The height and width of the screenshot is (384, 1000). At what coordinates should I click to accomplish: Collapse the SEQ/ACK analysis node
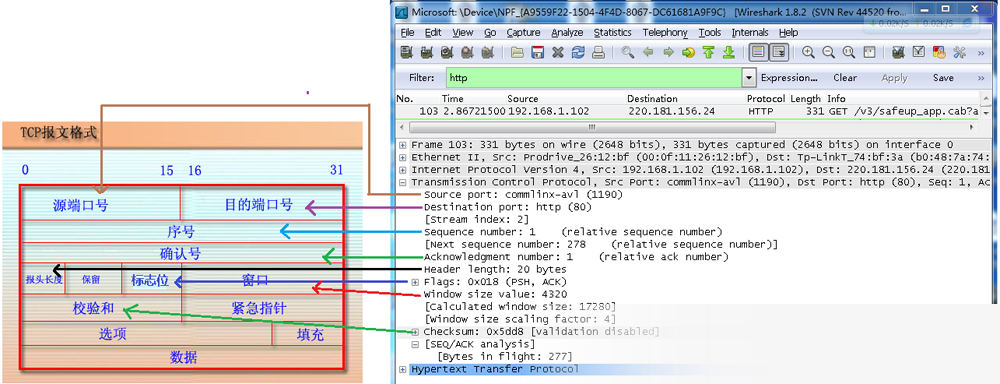click(x=415, y=344)
